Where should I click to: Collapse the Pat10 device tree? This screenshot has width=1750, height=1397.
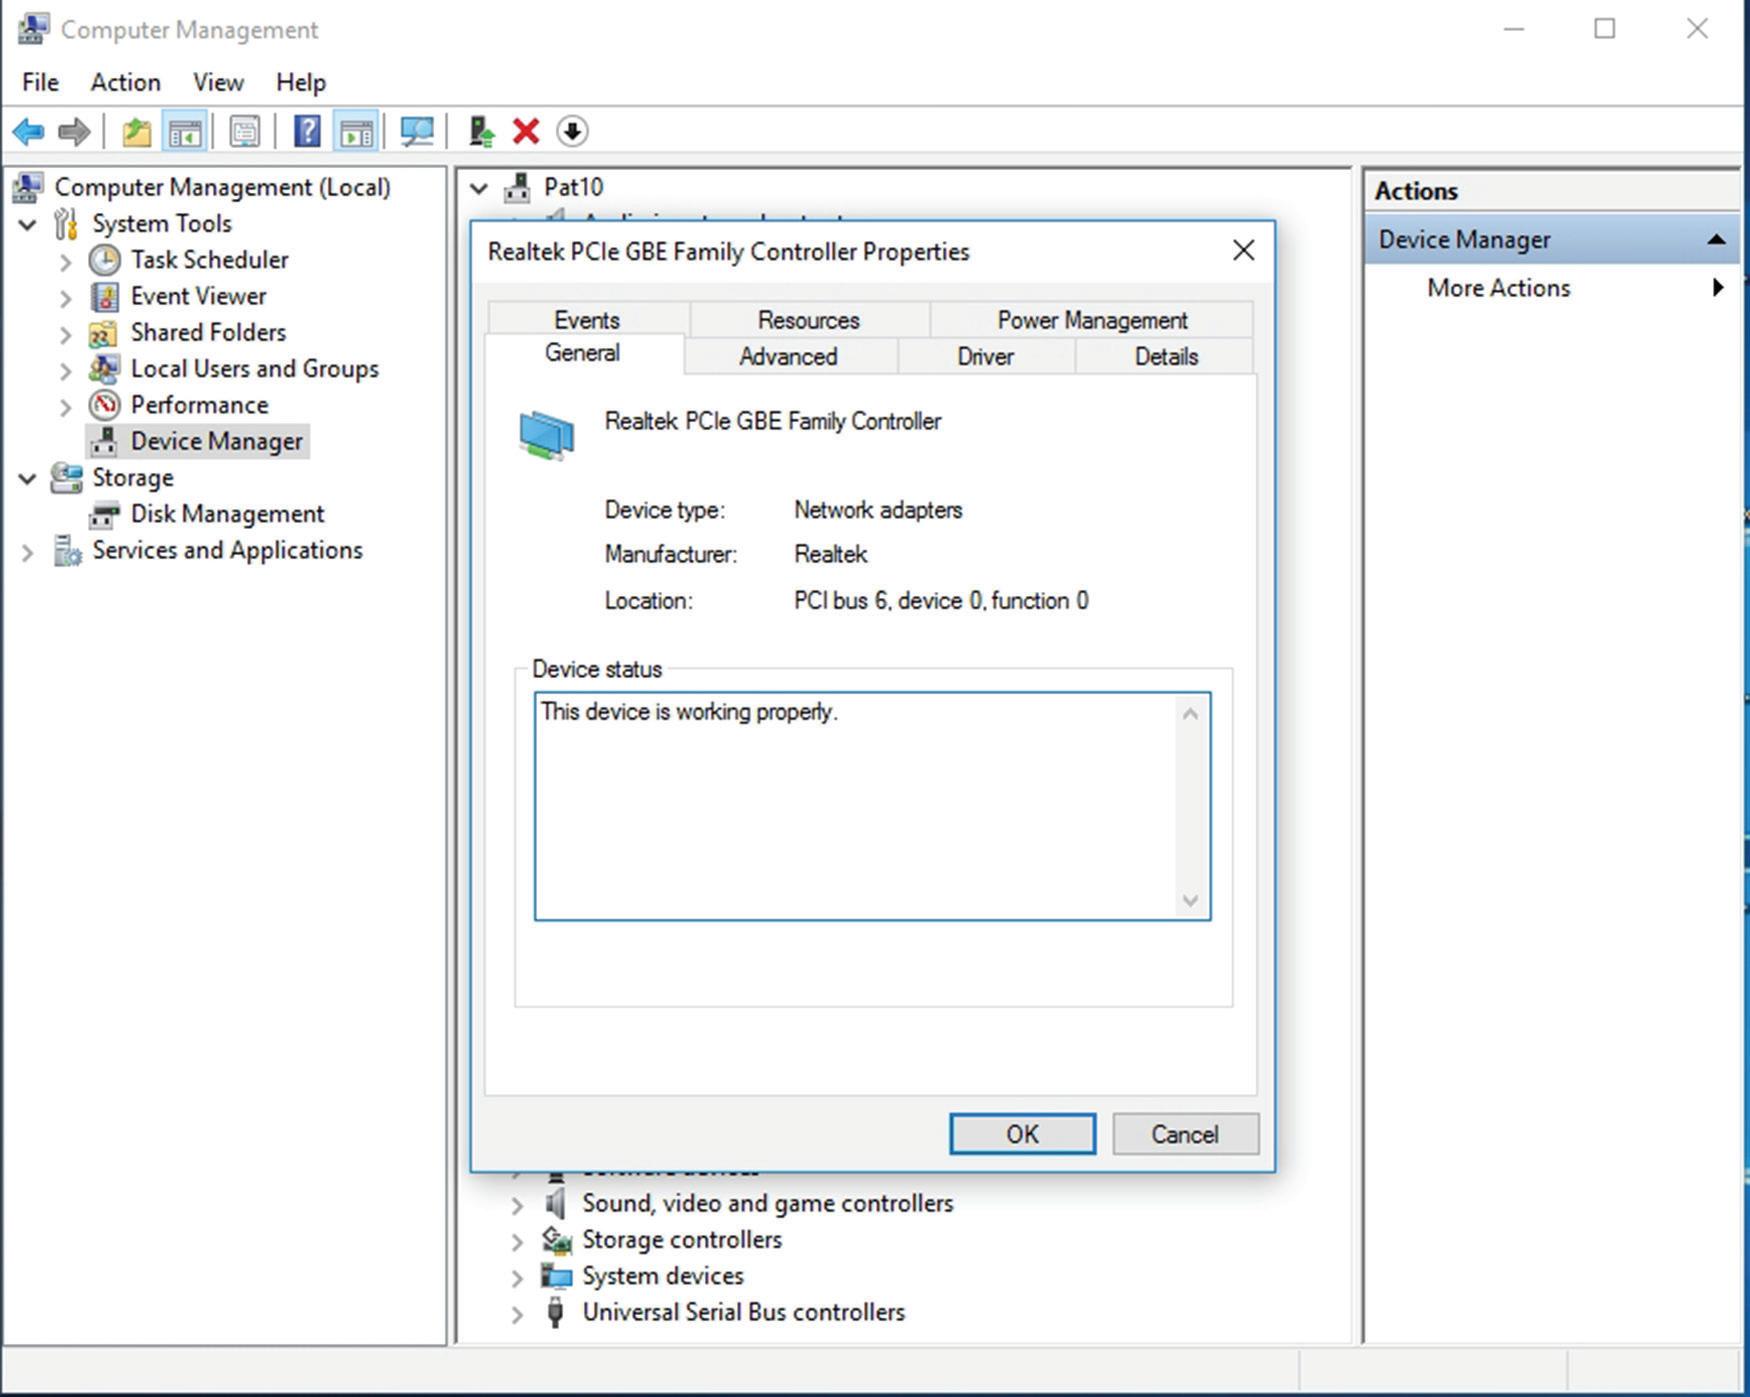[479, 187]
